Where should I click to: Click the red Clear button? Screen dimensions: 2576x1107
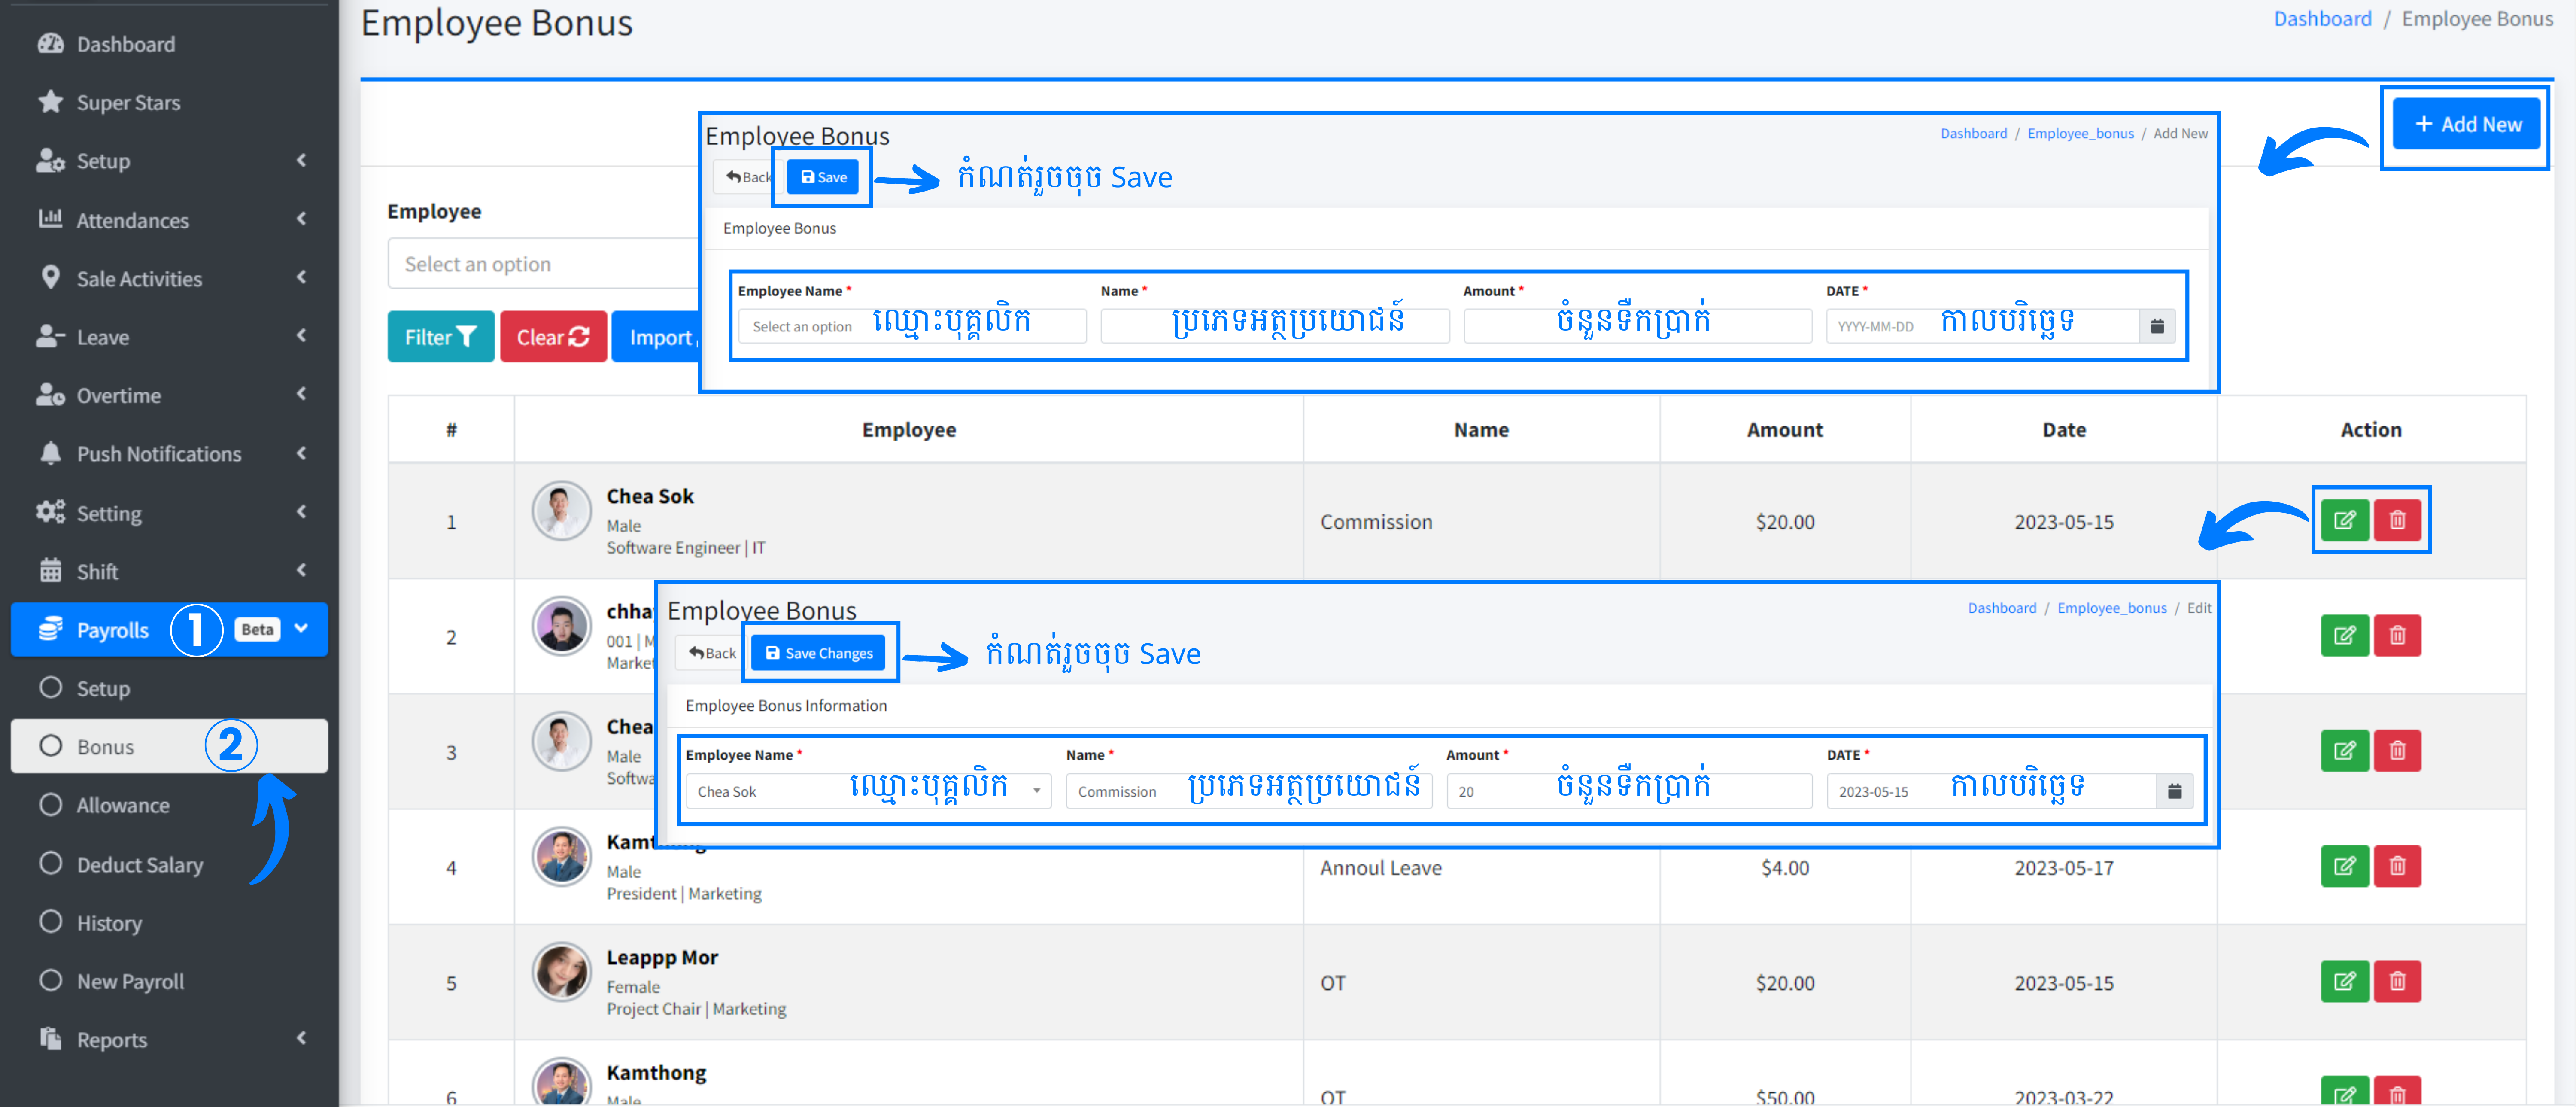(553, 337)
